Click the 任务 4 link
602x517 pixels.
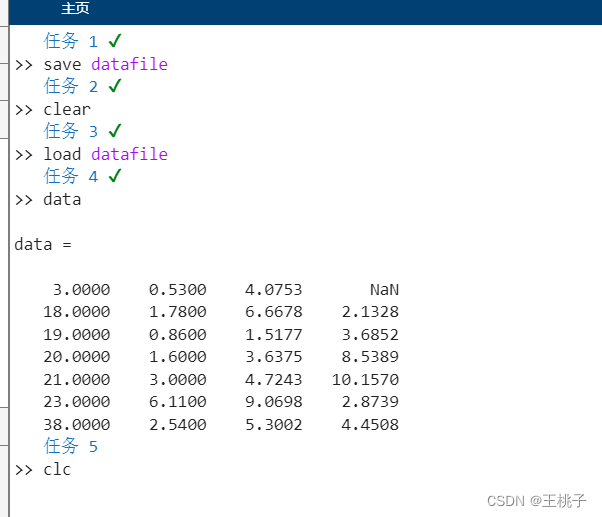(71, 176)
